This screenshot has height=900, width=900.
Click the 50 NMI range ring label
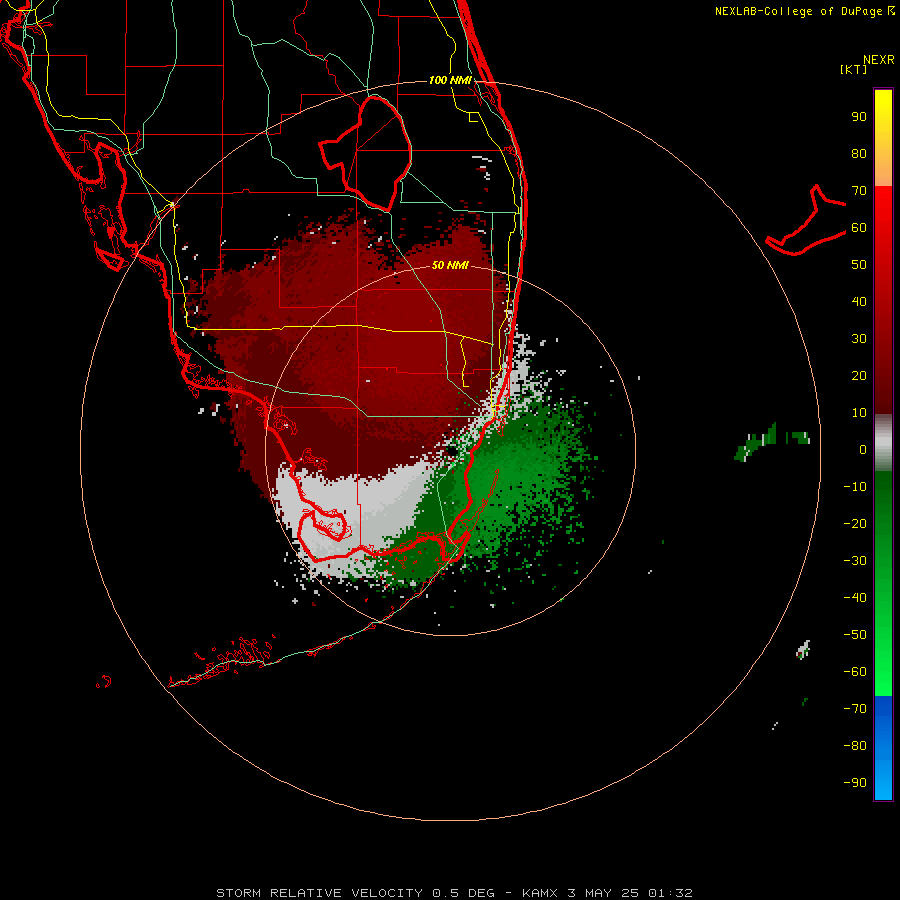[x=450, y=265]
